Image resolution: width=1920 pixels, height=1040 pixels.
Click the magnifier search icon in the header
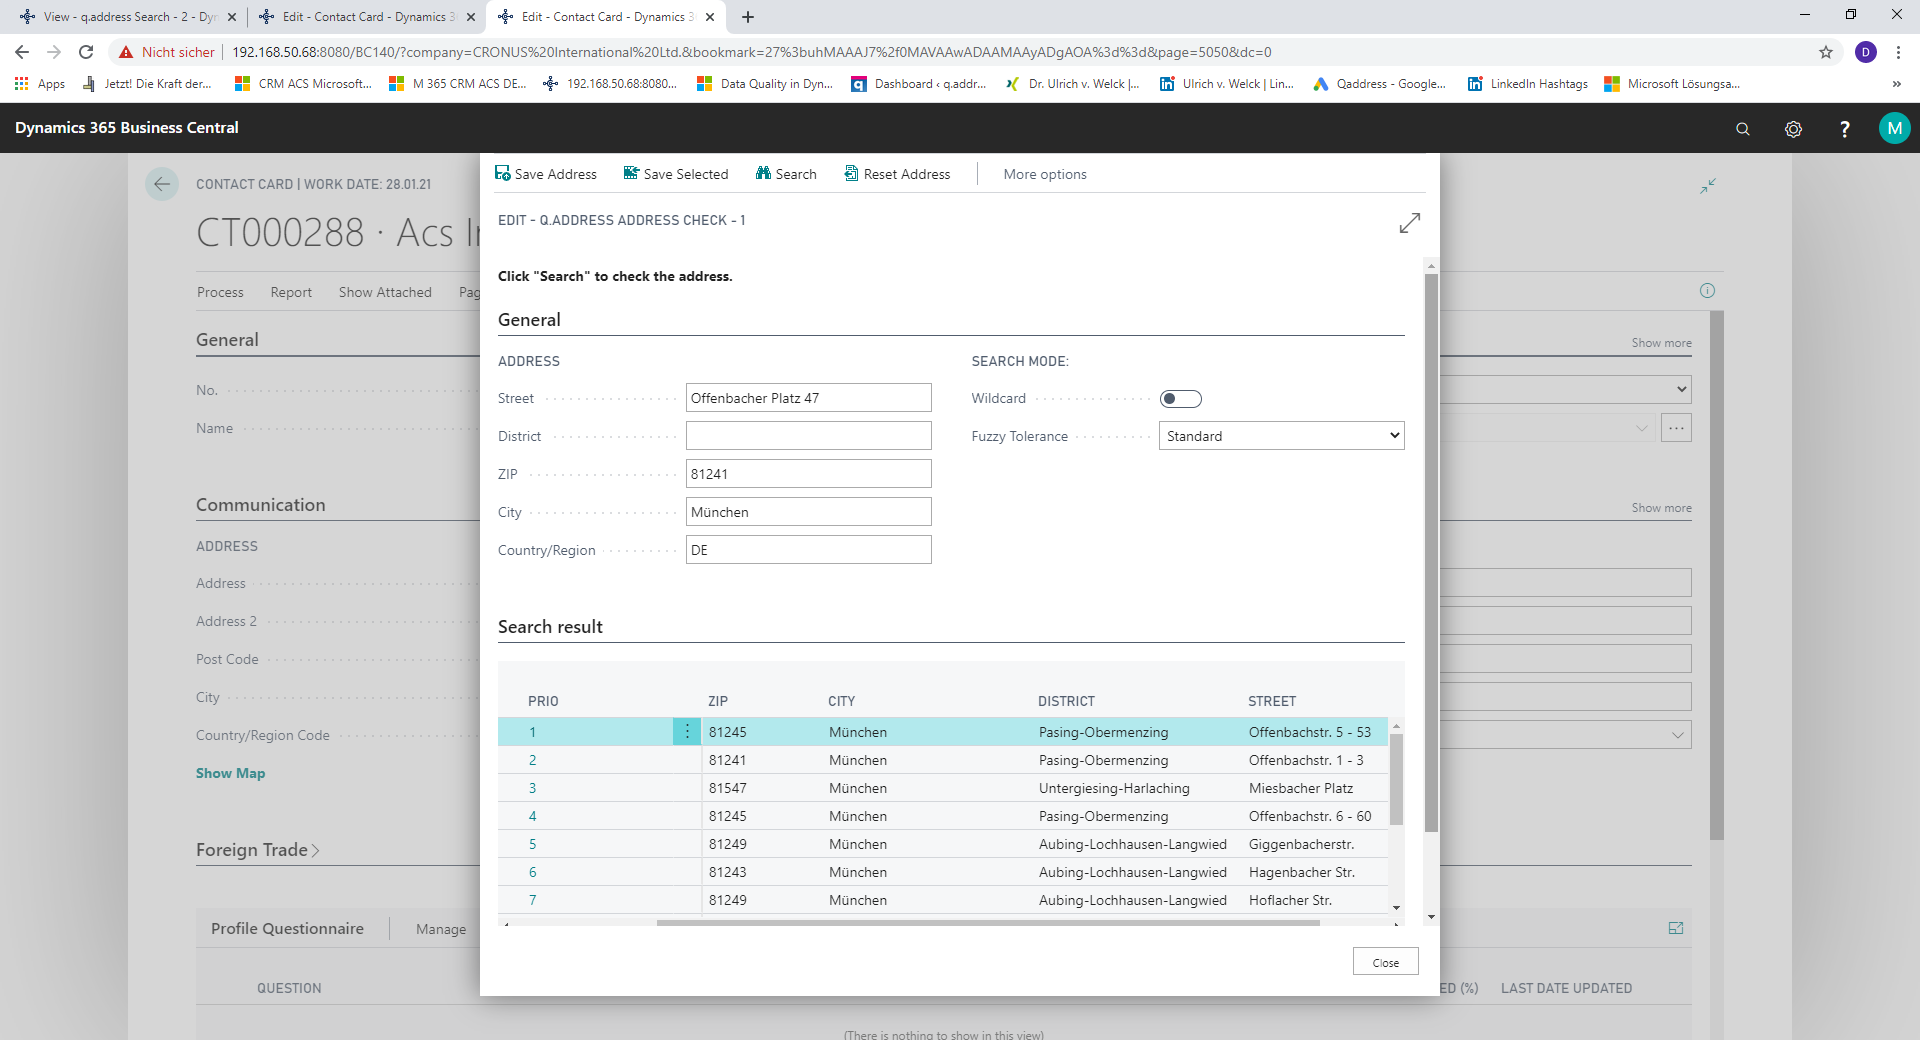[1743, 129]
